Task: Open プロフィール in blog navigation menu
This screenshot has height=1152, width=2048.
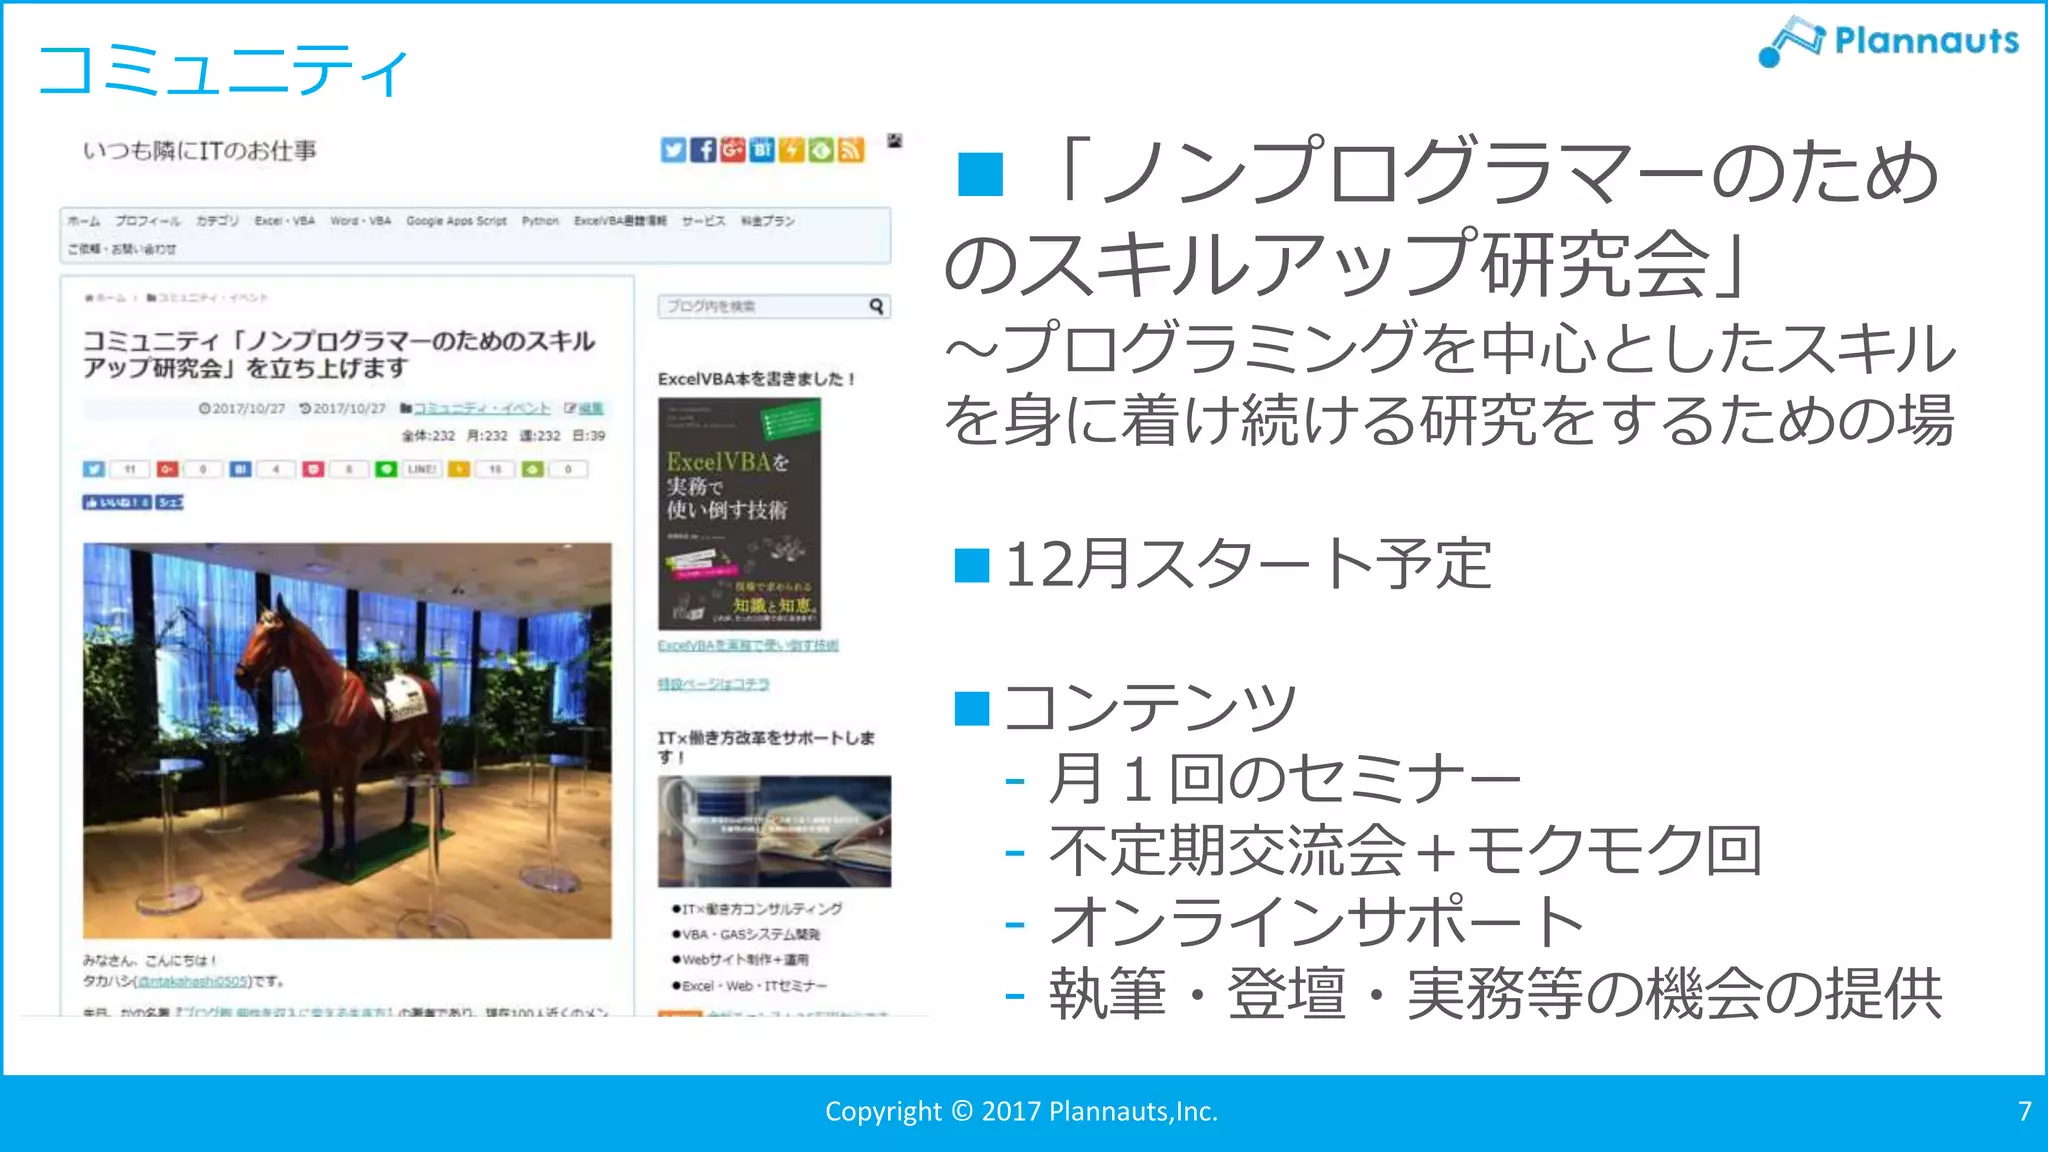Action: click(x=147, y=221)
